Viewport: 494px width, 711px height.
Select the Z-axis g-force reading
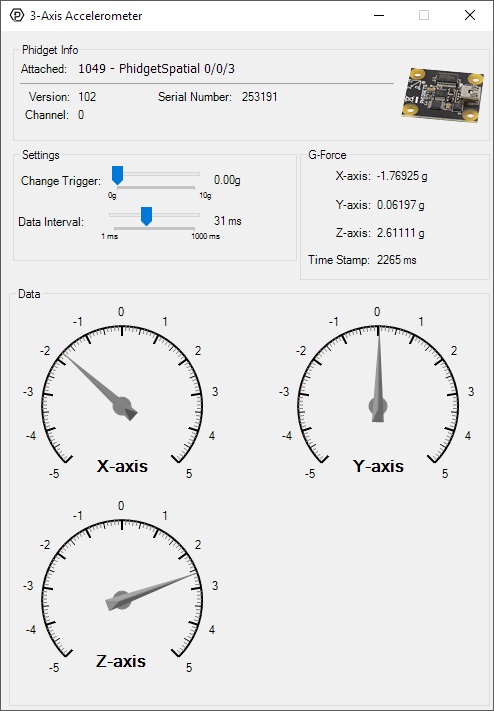[x=401, y=233]
